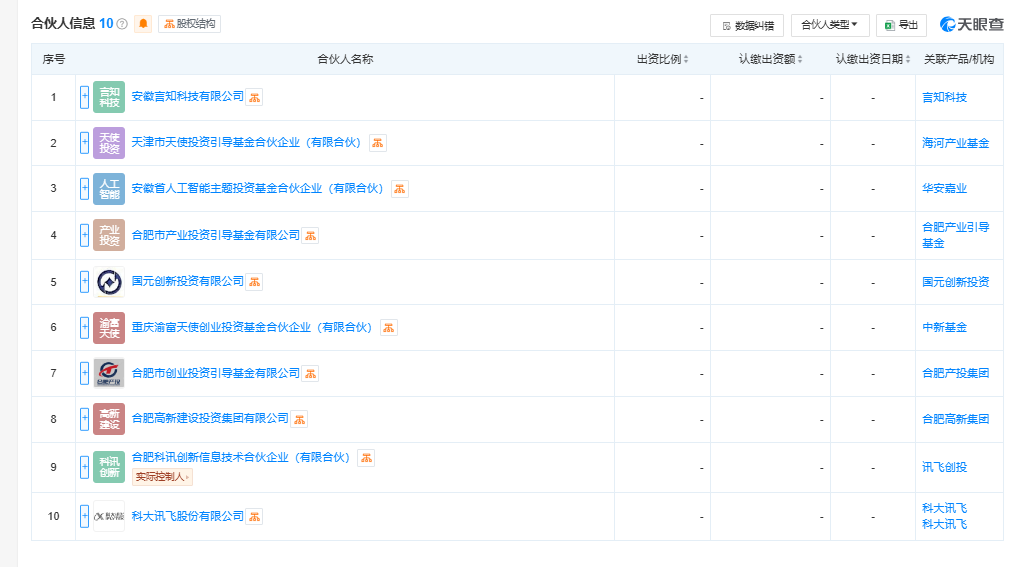Click the orange bell alert icon
The width and height of the screenshot is (1015, 567).
(x=143, y=24)
